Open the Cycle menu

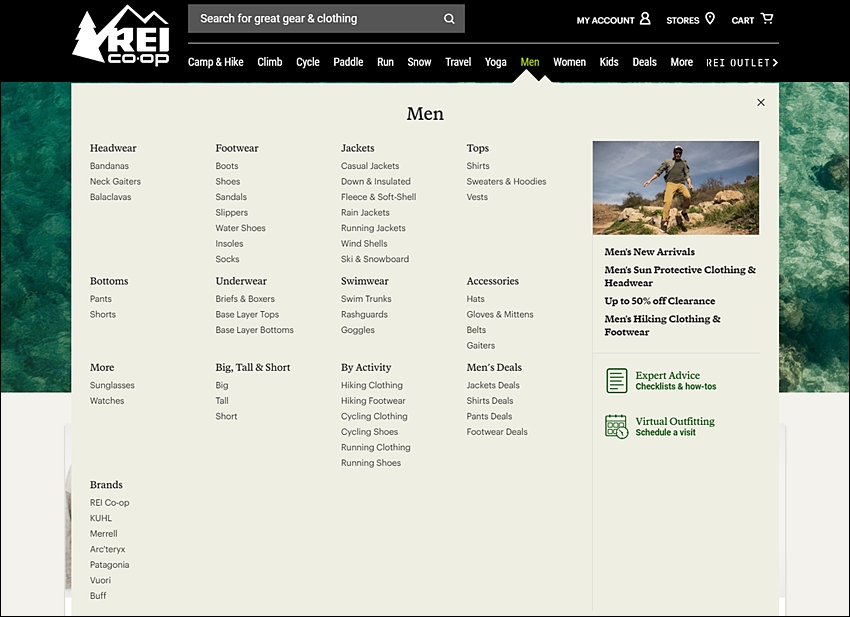click(307, 62)
